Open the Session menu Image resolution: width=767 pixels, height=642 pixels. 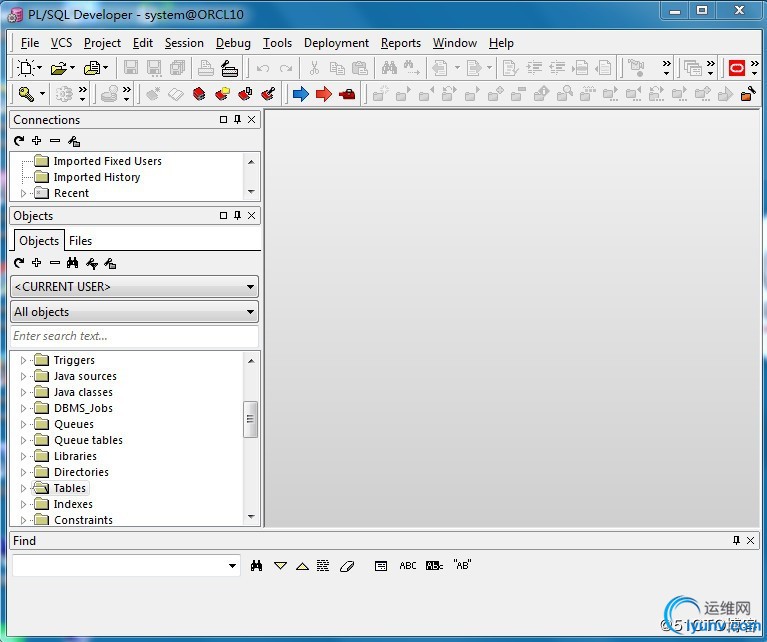point(184,43)
